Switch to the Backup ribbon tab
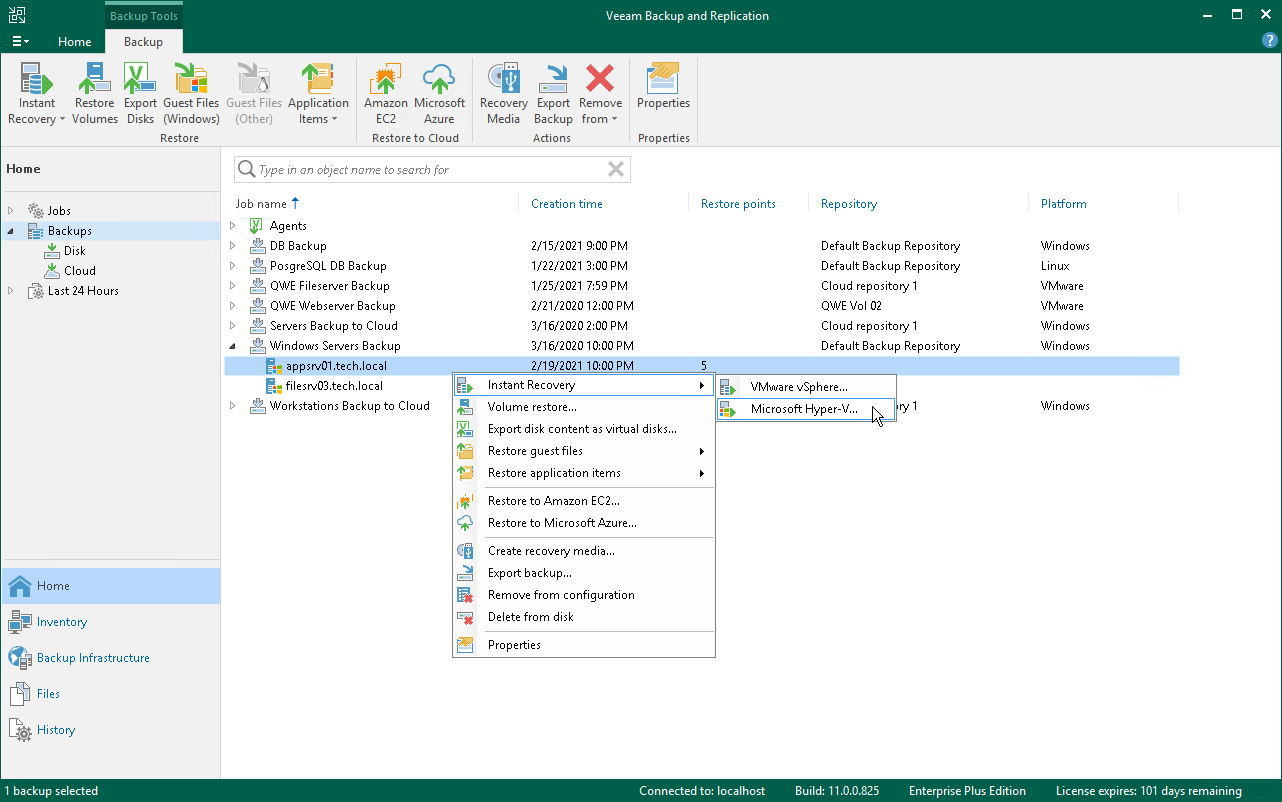1282x802 pixels. [143, 42]
